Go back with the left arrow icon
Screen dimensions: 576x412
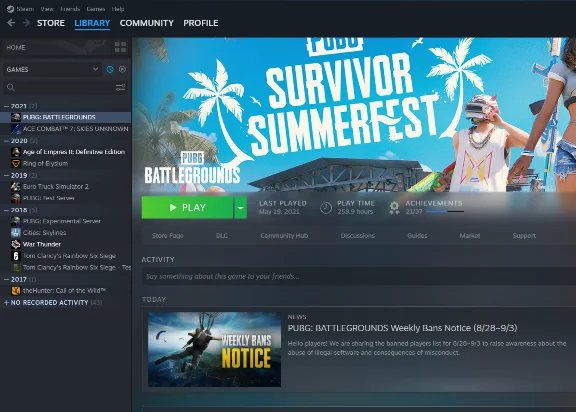[x=11, y=23]
